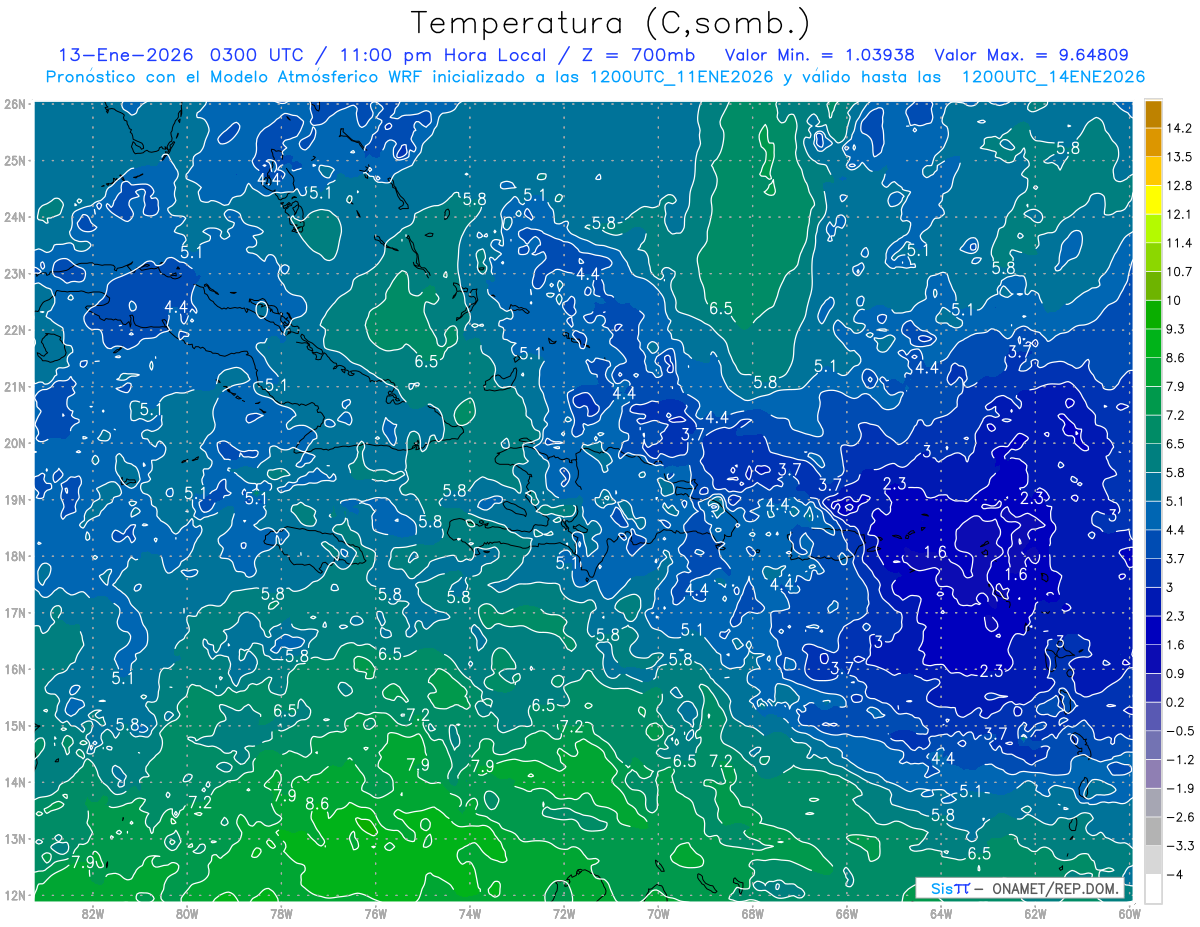Click the '15N' latitude axis label
Image resolution: width=1200 pixels, height=927 pixels.
15,726
